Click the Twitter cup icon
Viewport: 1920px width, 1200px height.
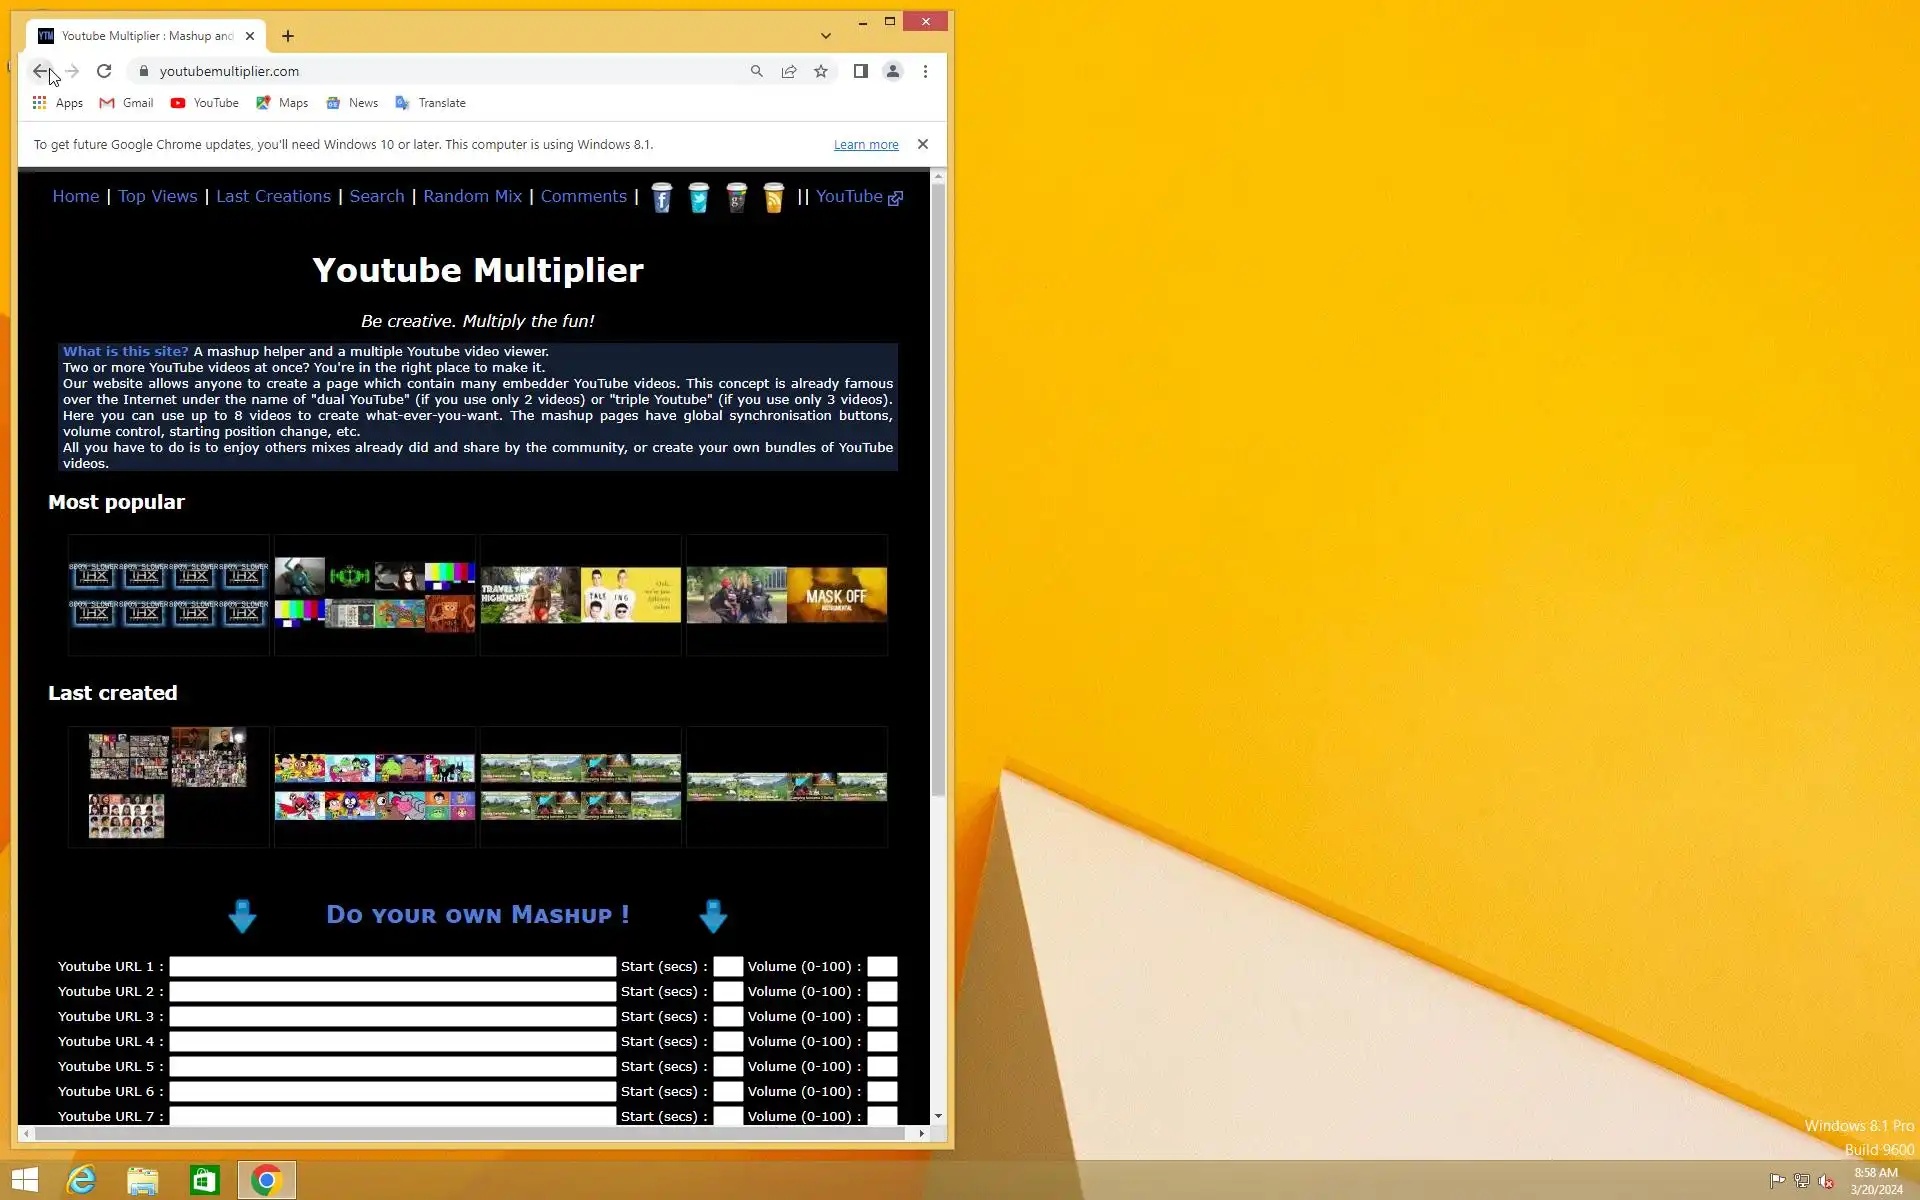click(x=699, y=198)
